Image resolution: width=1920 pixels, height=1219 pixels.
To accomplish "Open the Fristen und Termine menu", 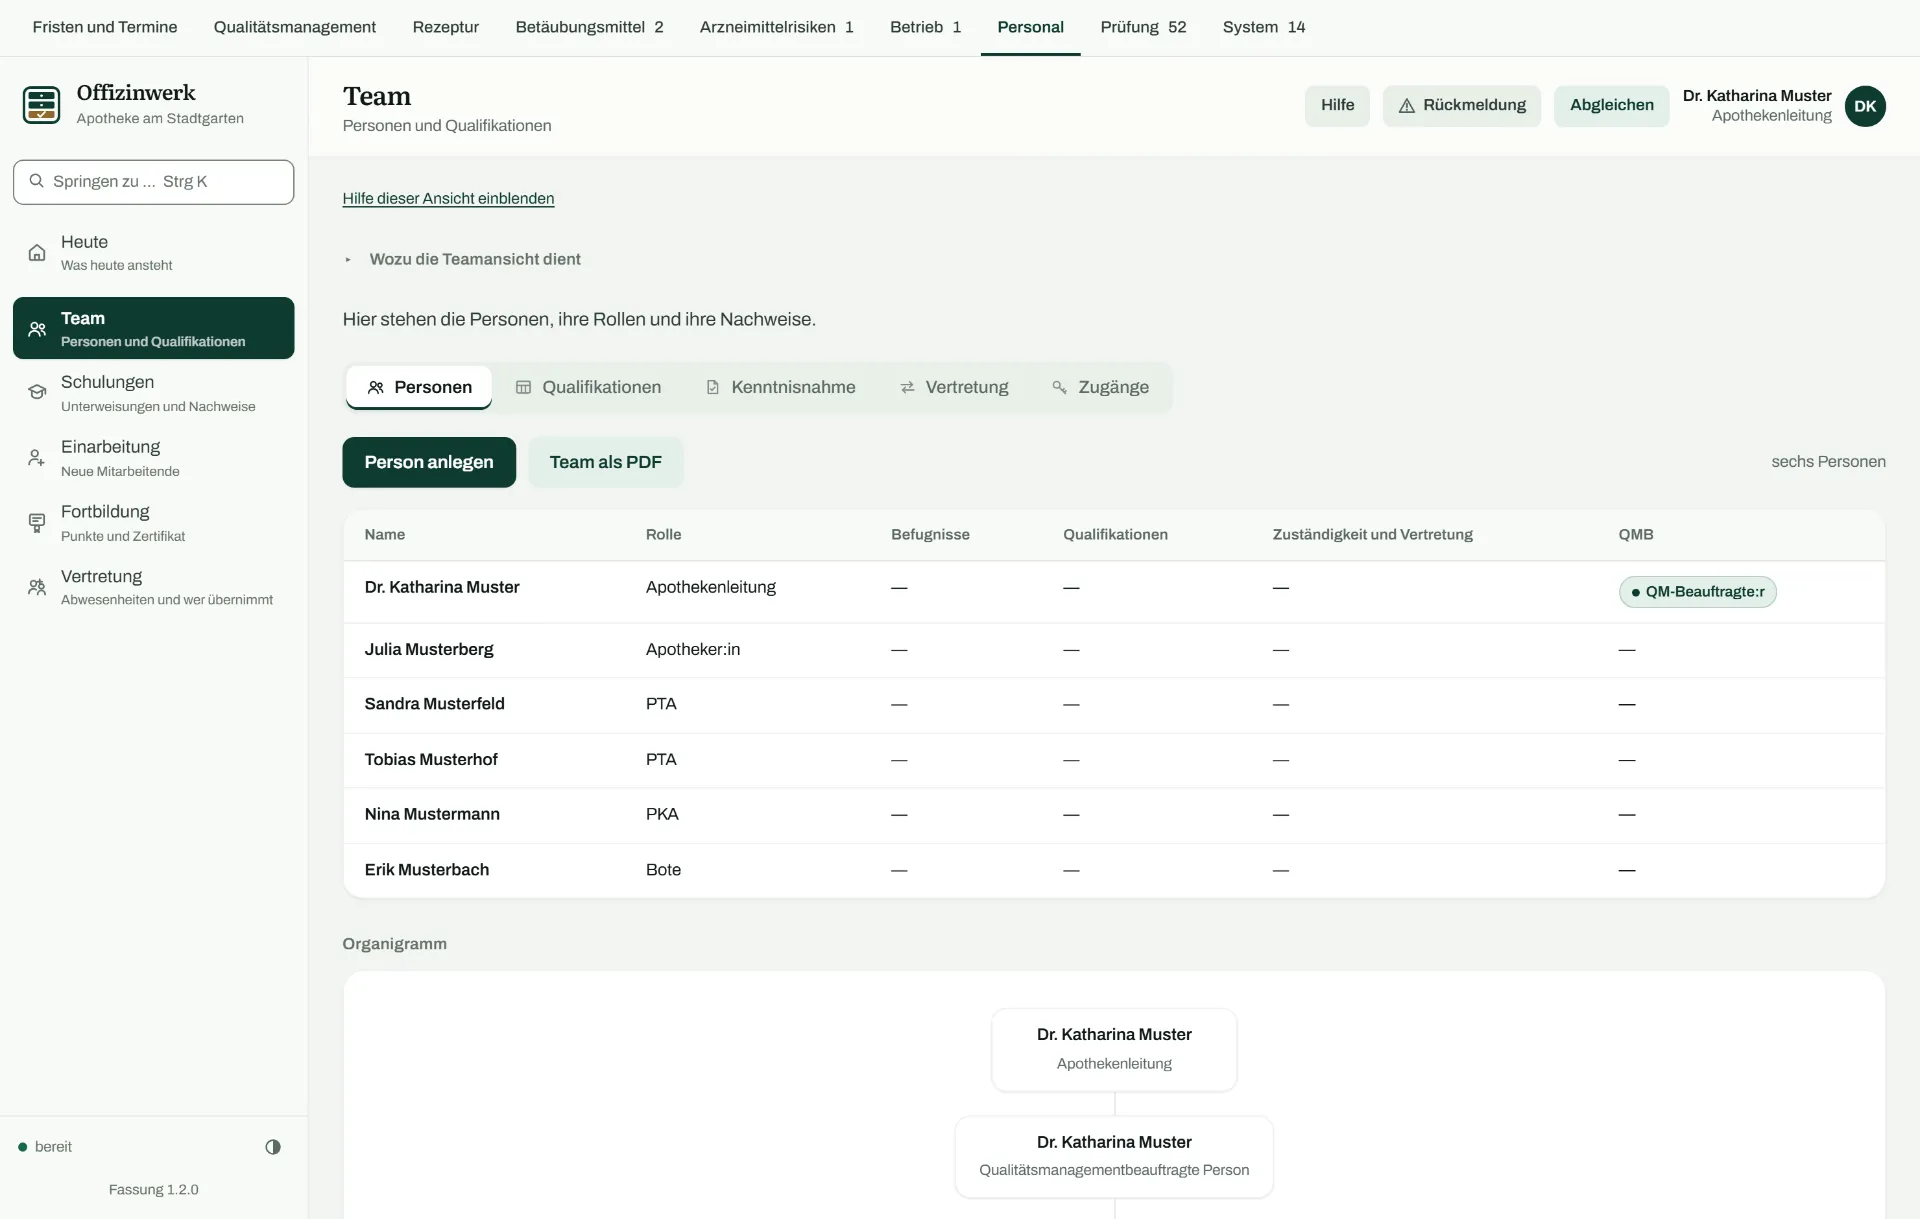I will [105, 27].
